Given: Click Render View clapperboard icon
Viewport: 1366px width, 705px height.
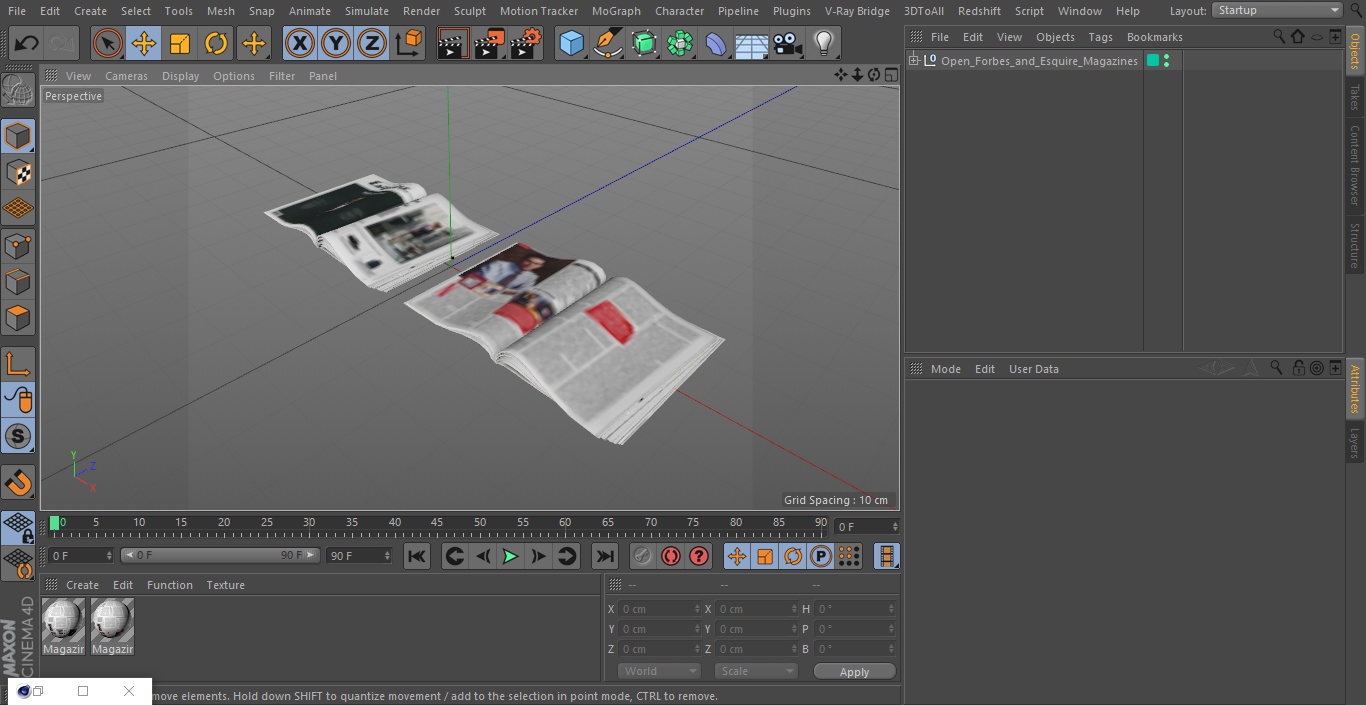Looking at the screenshot, I should [453, 43].
